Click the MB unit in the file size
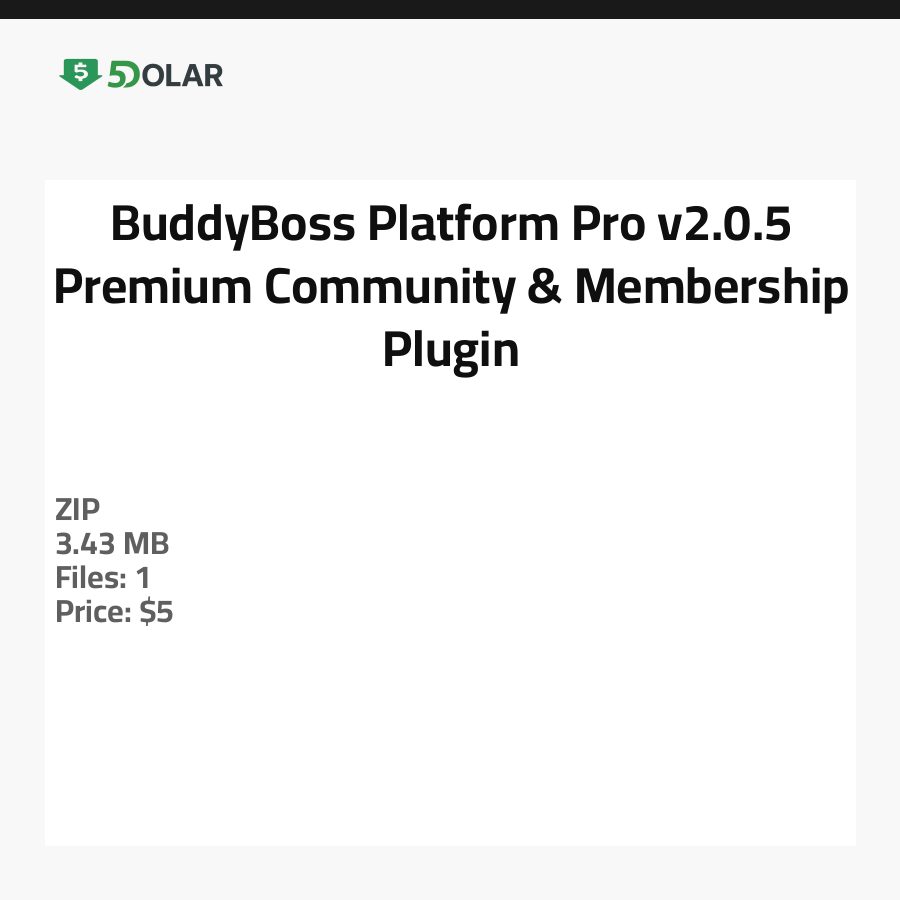The height and width of the screenshot is (900, 900). (x=147, y=544)
